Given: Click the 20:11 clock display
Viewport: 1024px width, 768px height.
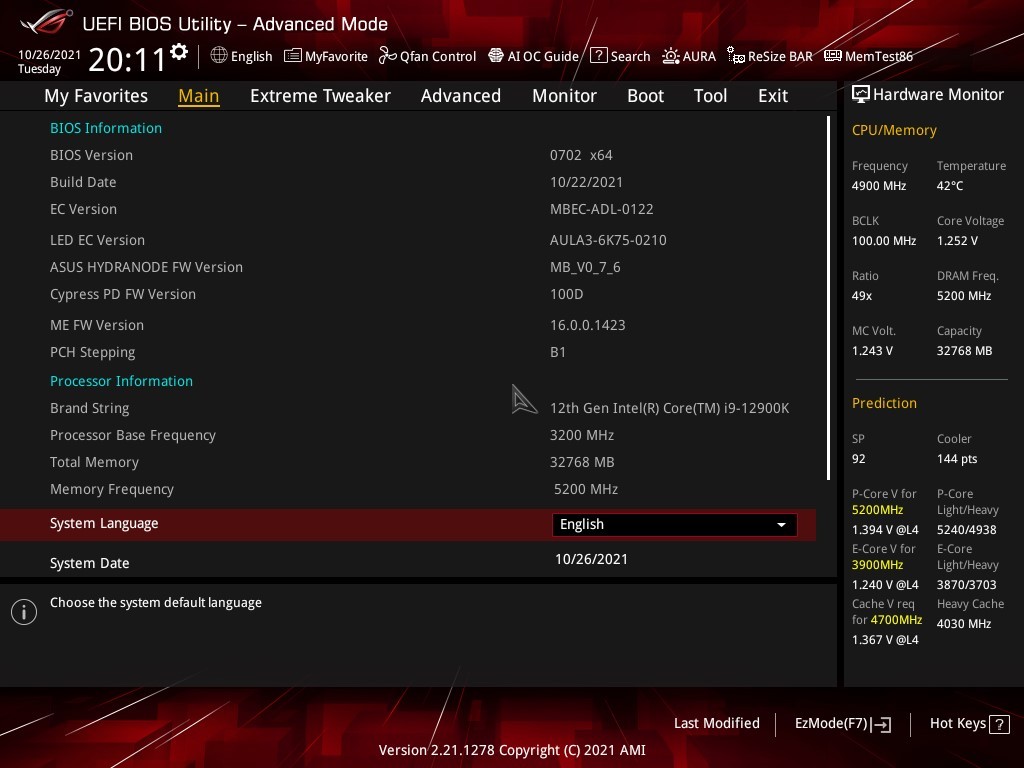Looking at the screenshot, I should tap(127, 59).
